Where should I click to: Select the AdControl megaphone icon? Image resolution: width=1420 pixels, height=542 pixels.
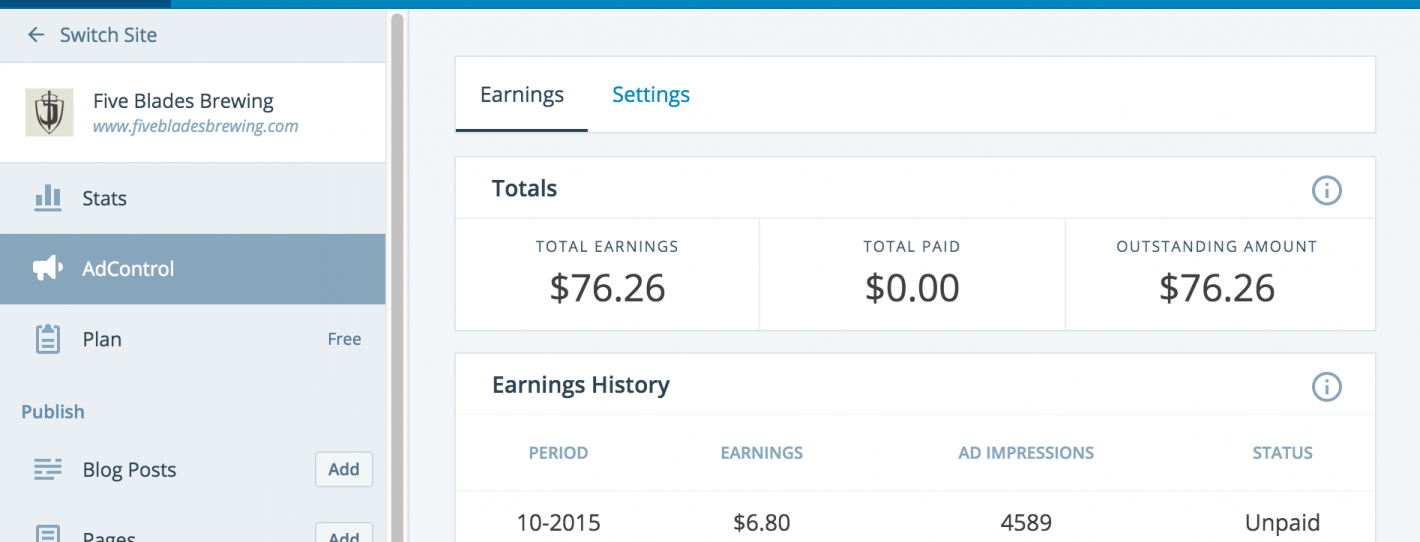[48, 268]
